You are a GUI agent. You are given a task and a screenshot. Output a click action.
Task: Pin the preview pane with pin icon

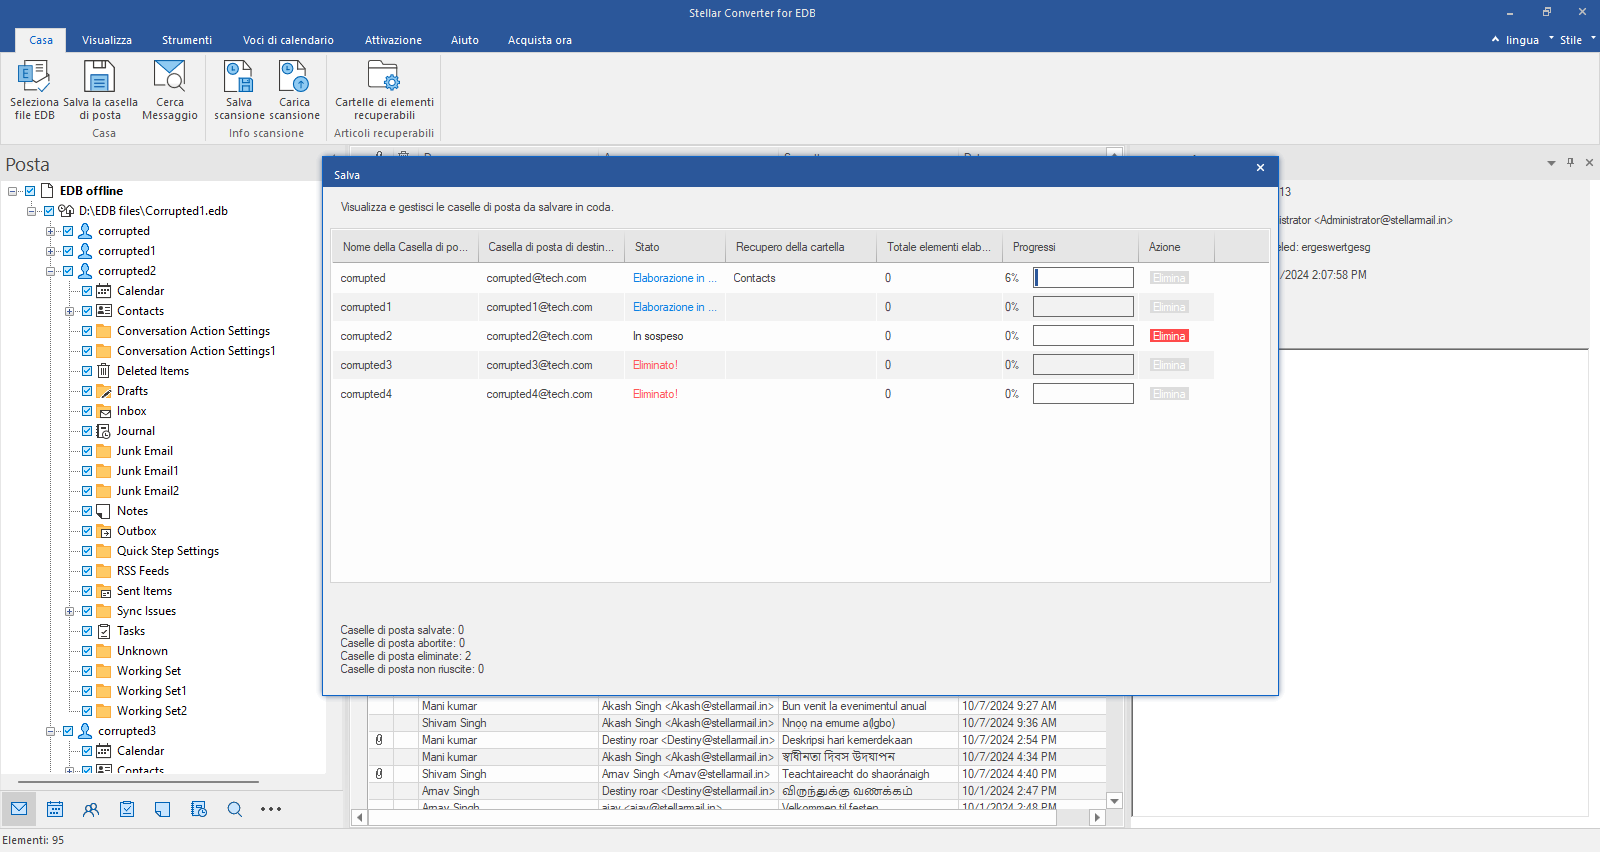pyautogui.click(x=1570, y=162)
